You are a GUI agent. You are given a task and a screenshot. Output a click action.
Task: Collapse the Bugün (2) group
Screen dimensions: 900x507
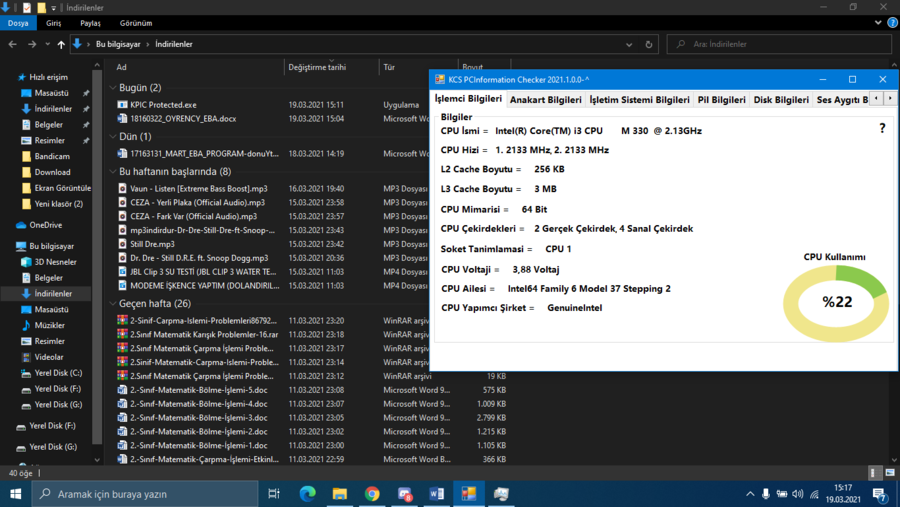[x=112, y=88]
